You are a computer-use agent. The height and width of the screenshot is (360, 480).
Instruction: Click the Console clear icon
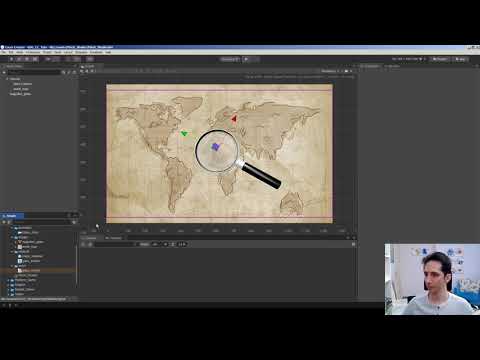point(83,244)
